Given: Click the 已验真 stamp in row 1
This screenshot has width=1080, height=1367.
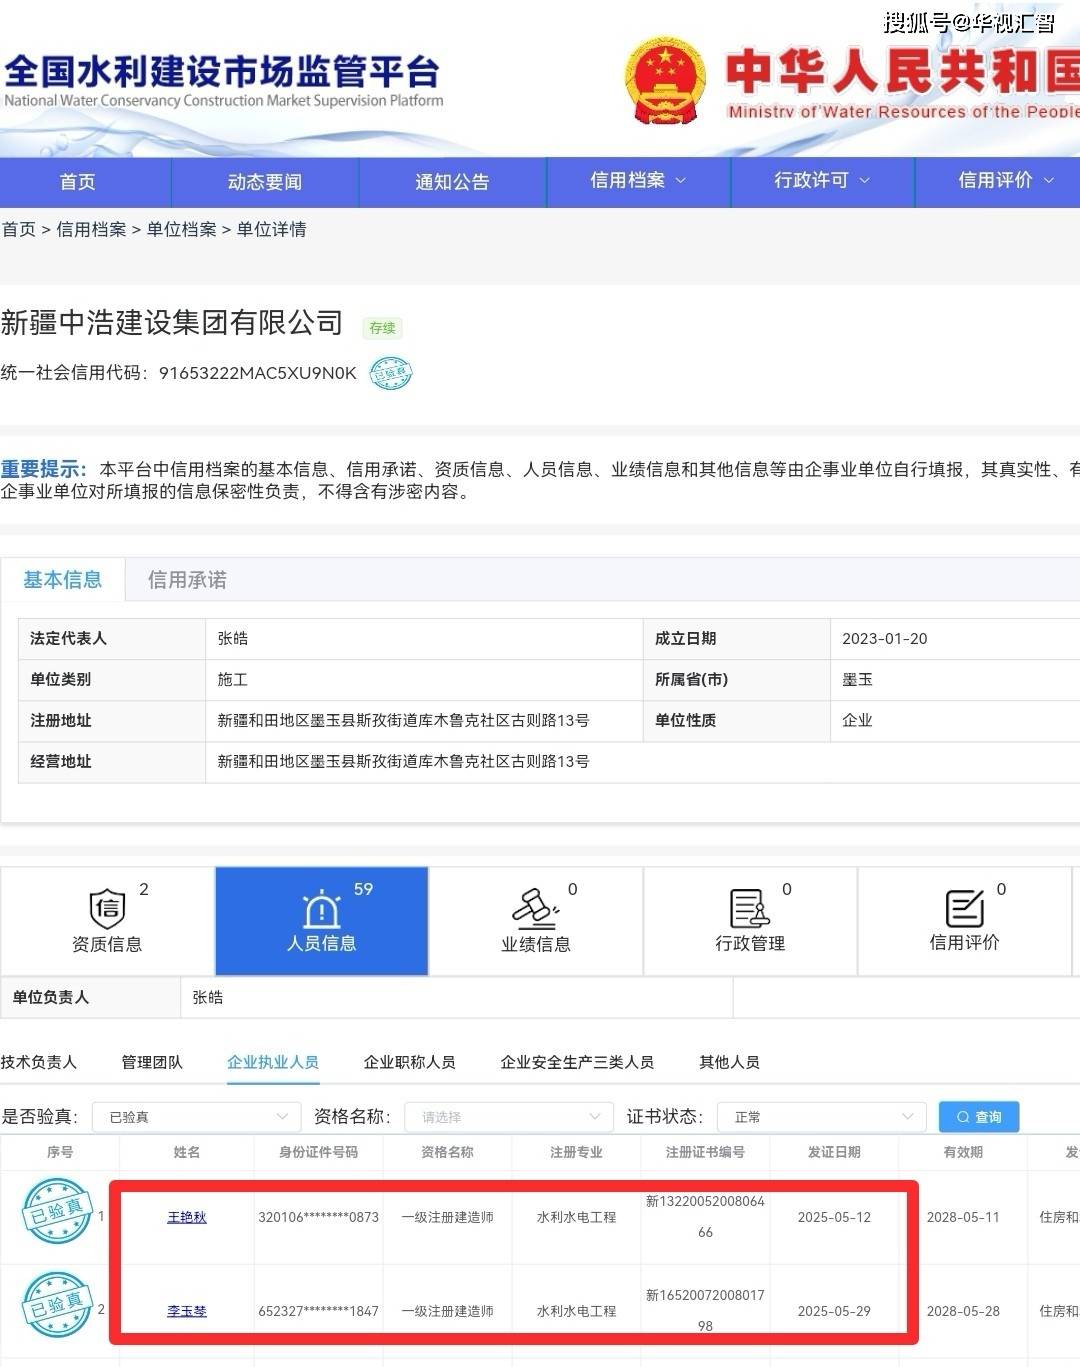Looking at the screenshot, I should (x=57, y=1211).
